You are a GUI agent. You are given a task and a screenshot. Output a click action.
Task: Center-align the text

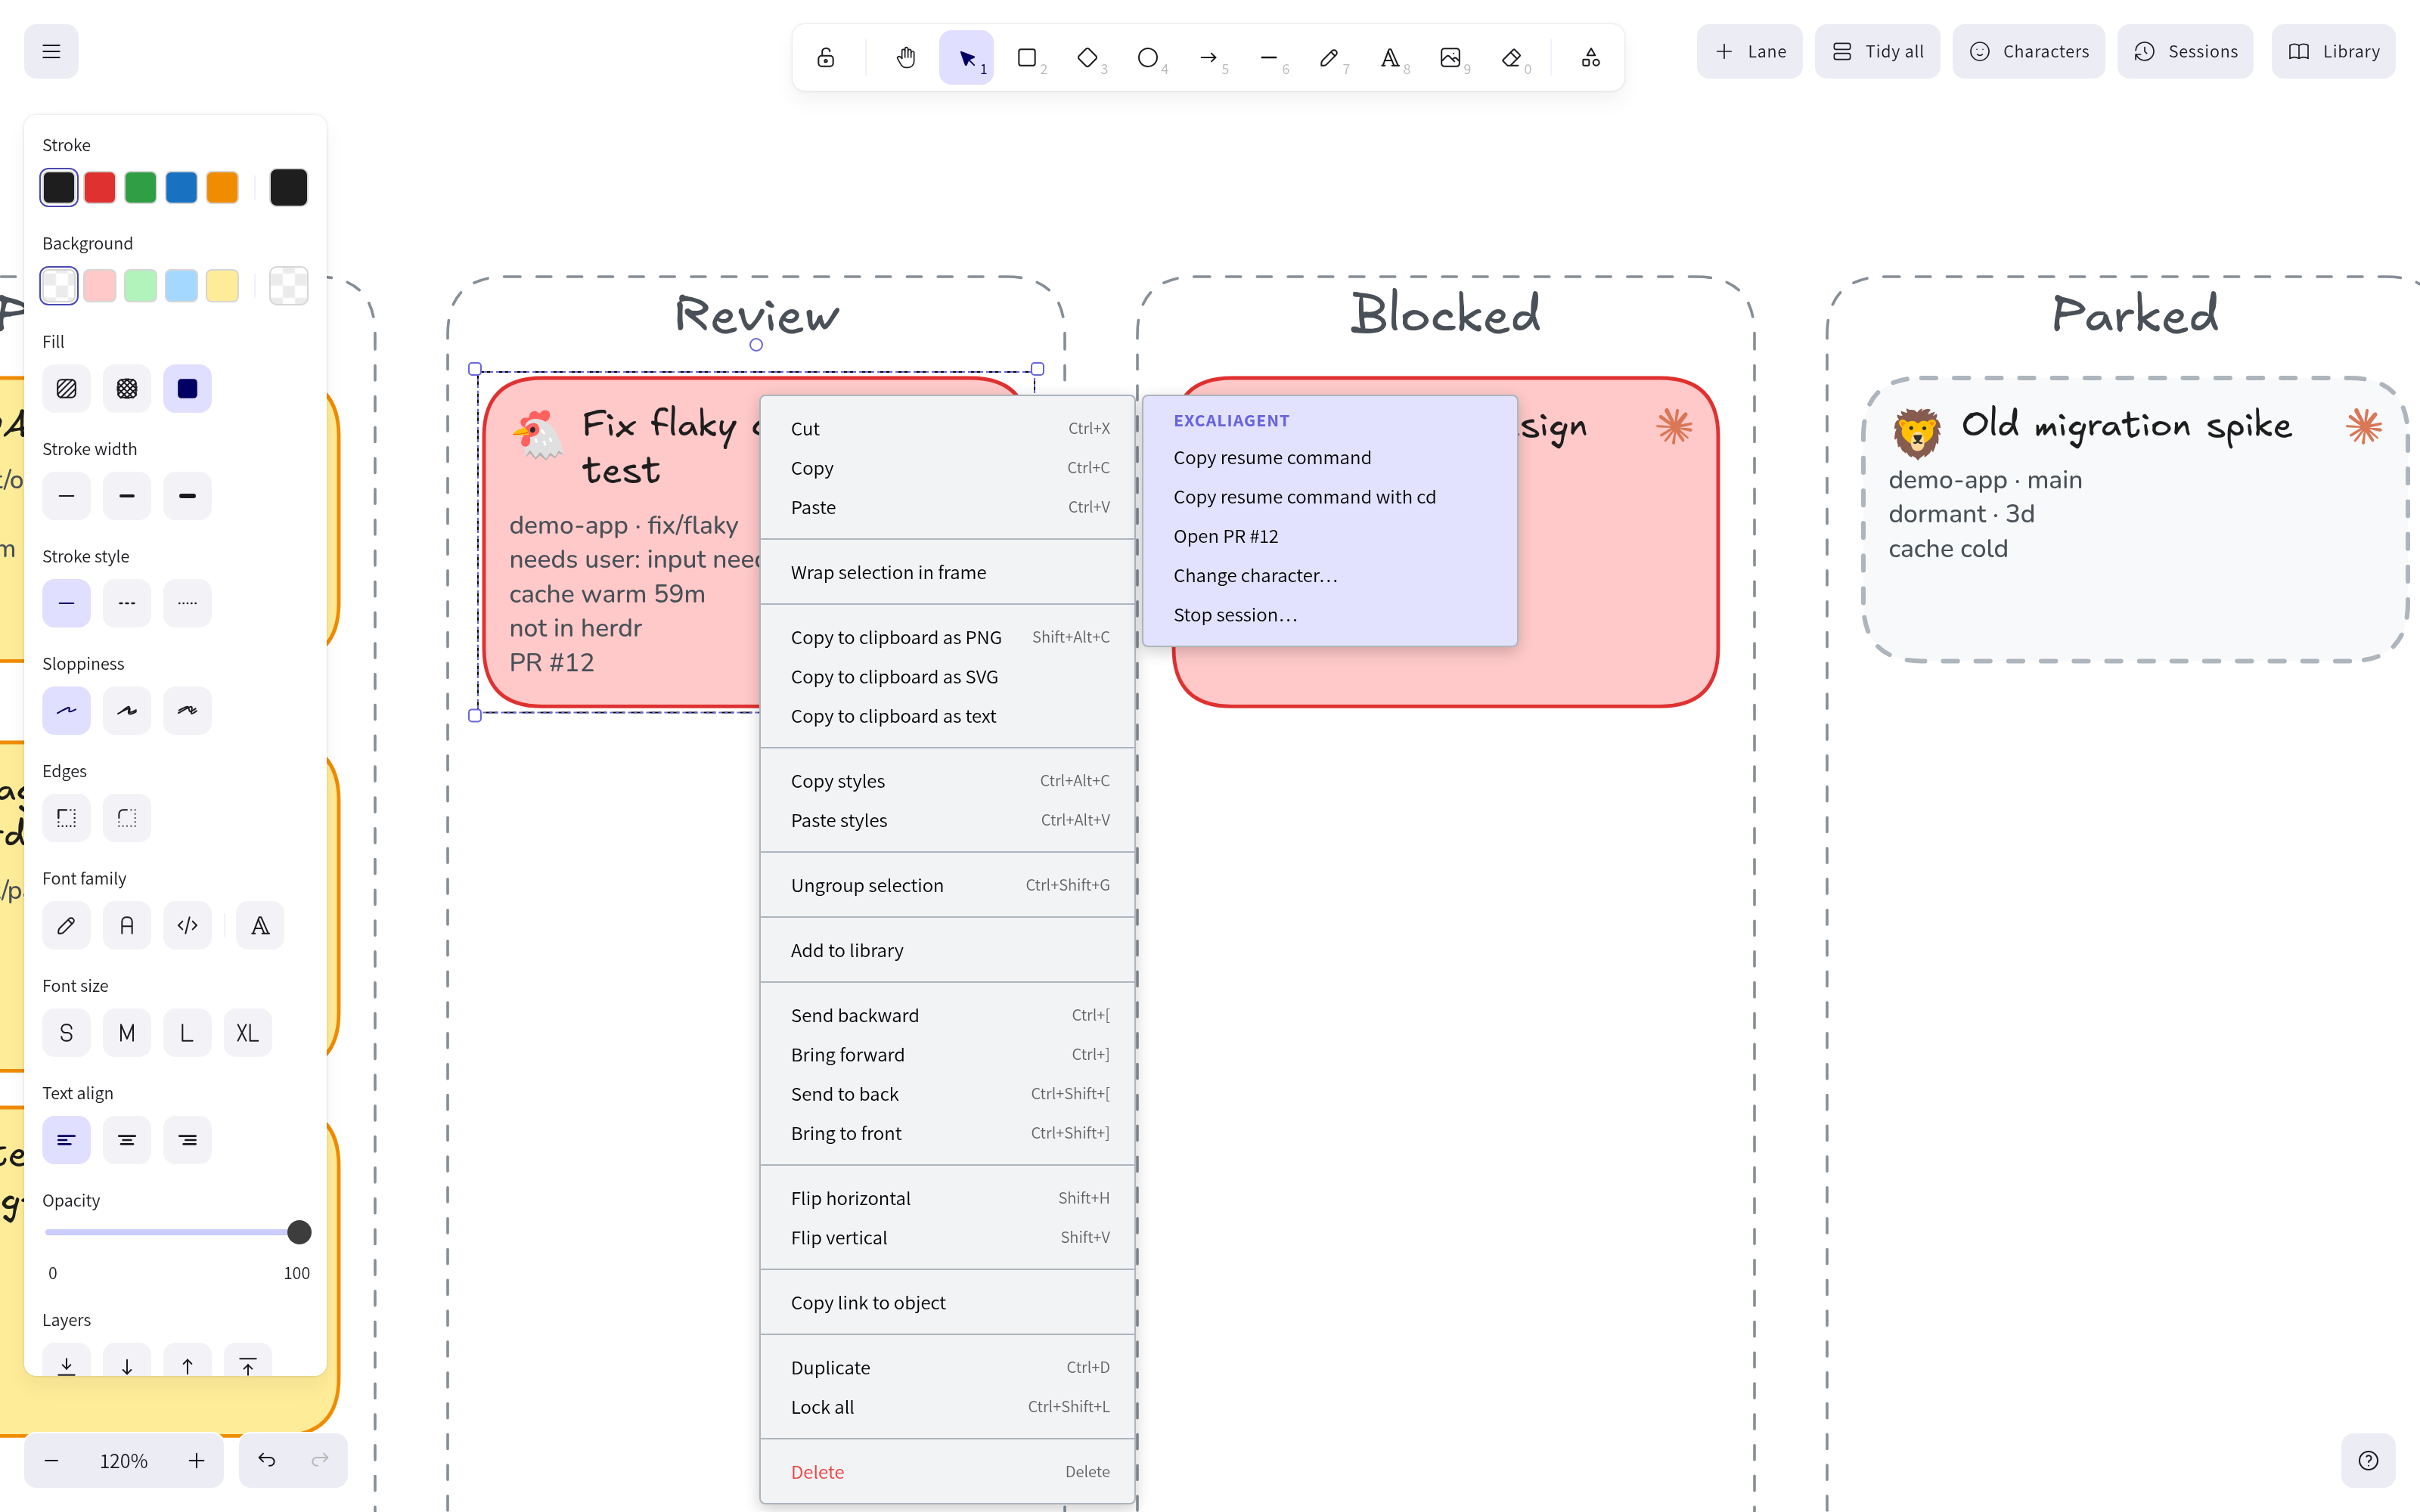coord(127,1140)
